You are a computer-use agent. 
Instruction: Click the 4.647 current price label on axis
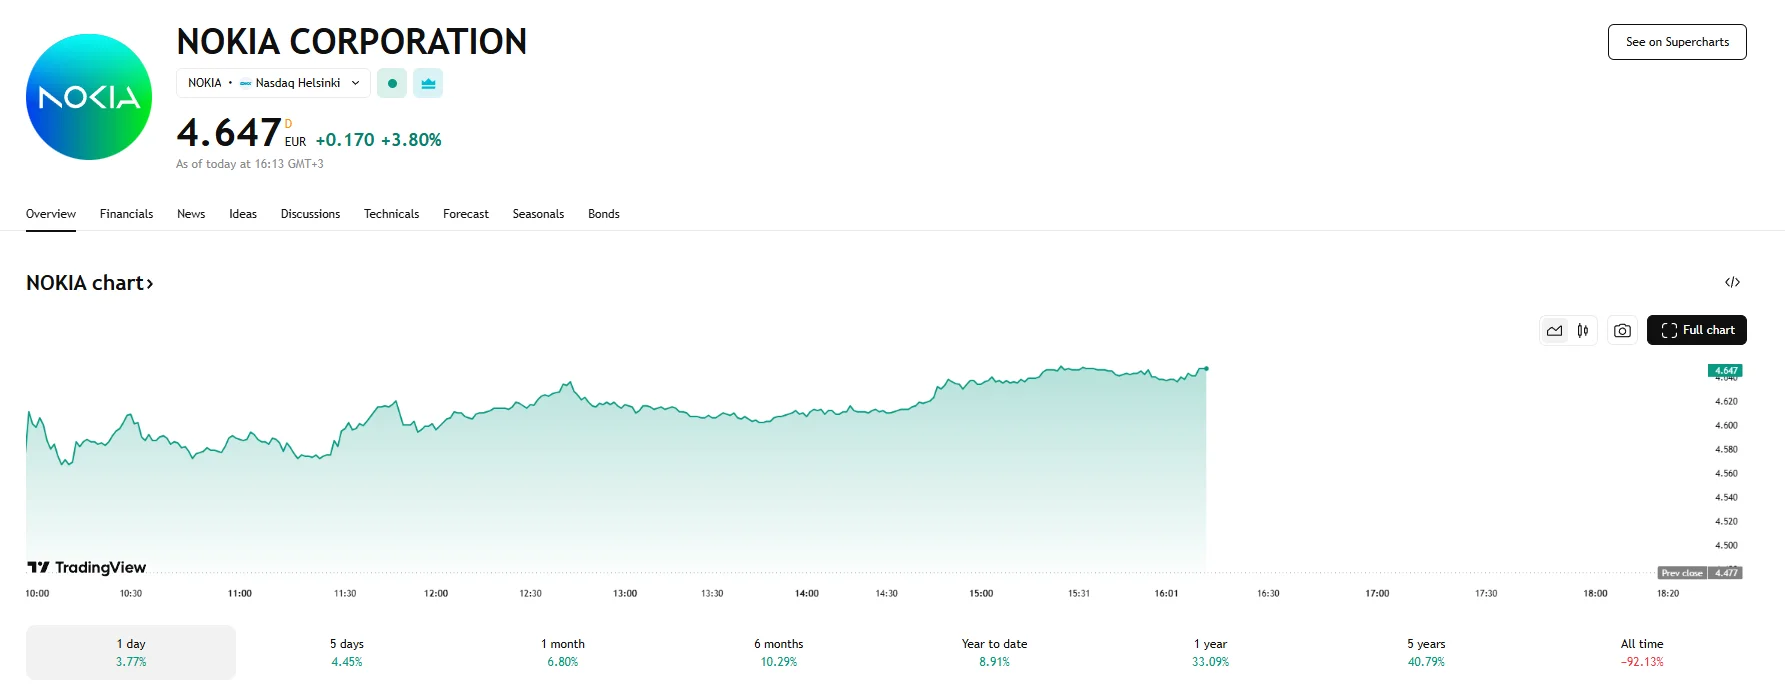(x=1725, y=371)
